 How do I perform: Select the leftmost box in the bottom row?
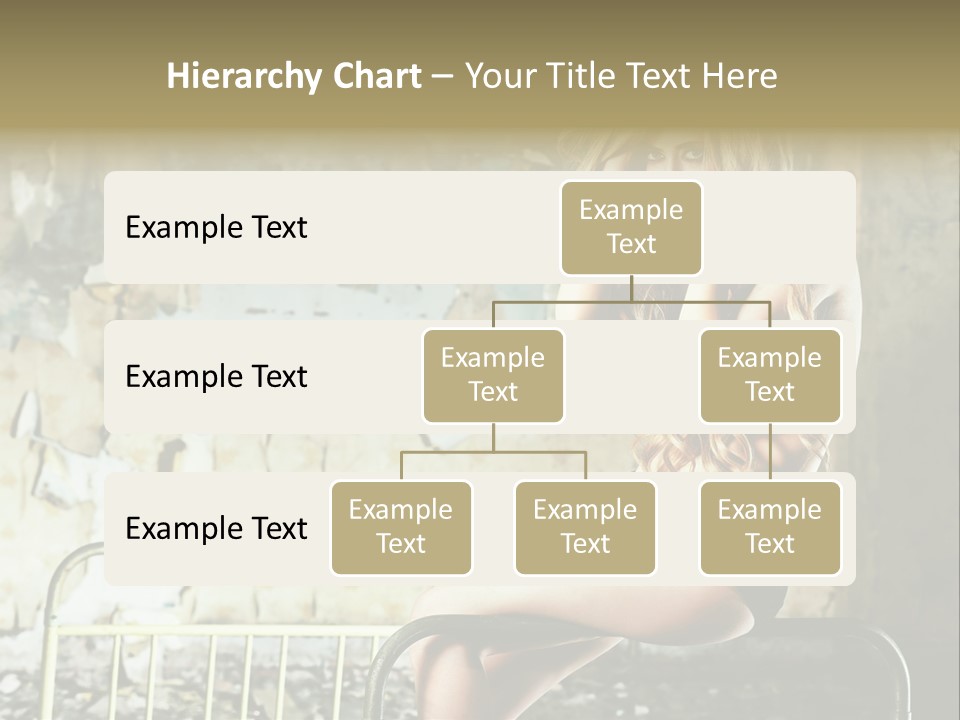[x=401, y=527]
